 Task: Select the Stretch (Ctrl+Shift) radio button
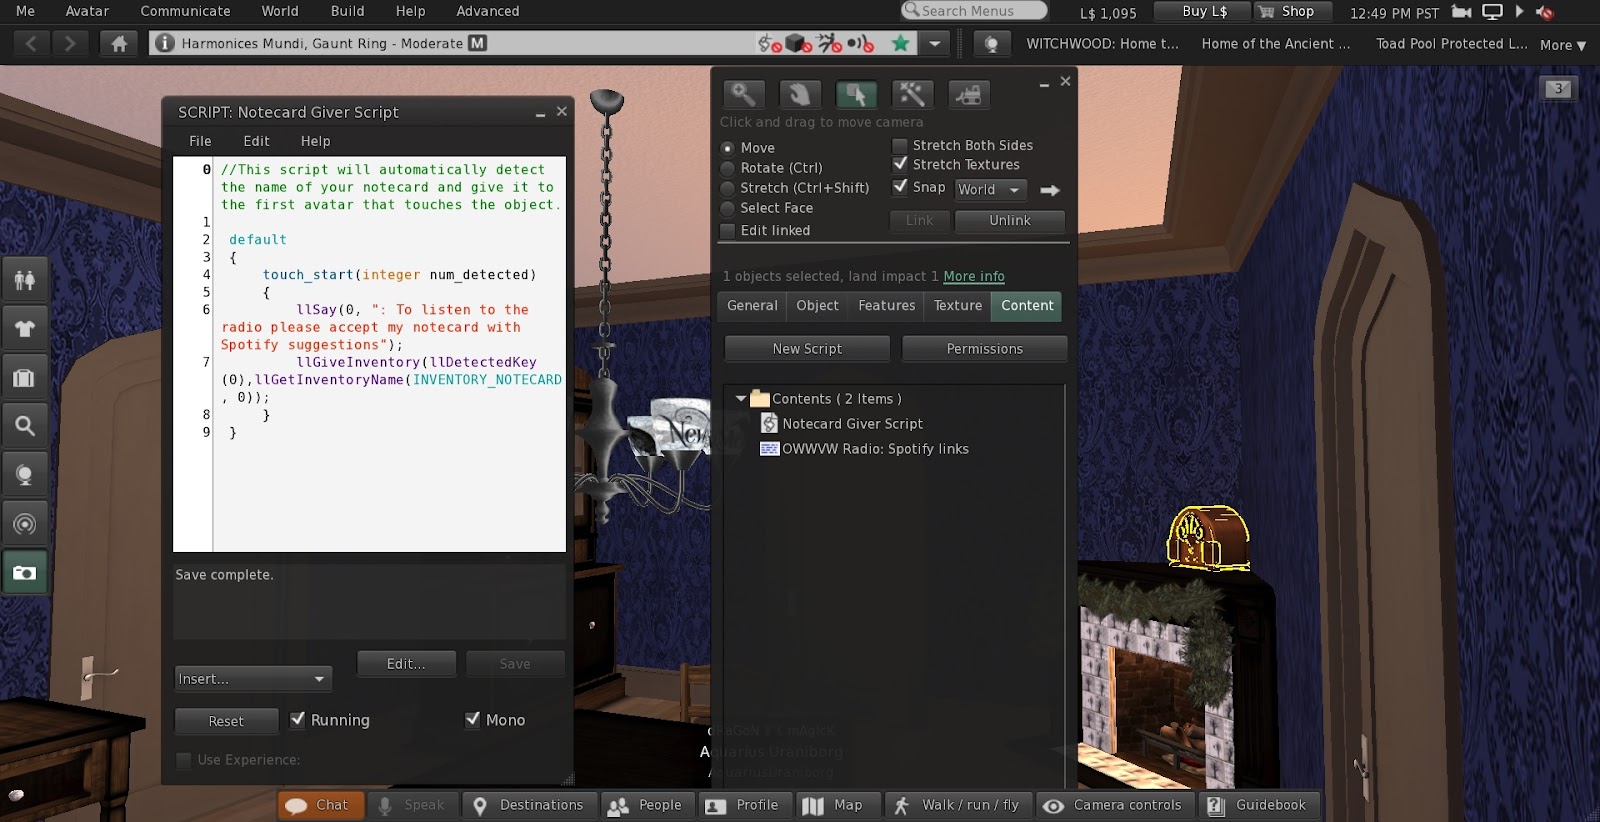coord(728,188)
